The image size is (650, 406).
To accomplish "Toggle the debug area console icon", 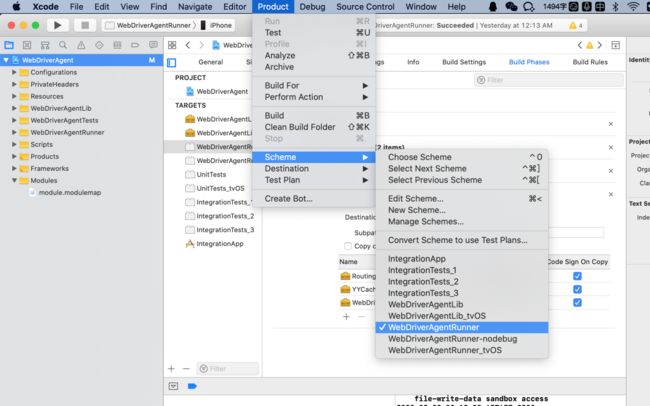I will point(173,386).
